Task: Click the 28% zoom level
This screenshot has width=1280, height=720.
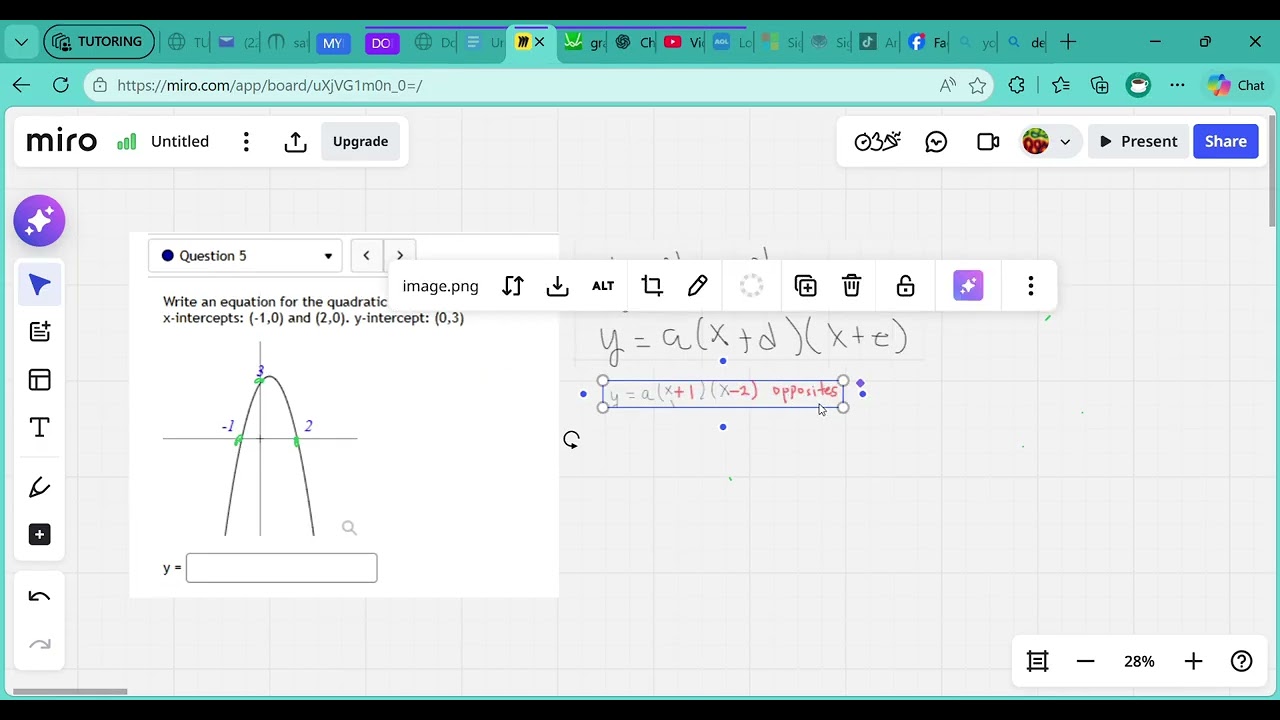Action: [x=1139, y=661]
